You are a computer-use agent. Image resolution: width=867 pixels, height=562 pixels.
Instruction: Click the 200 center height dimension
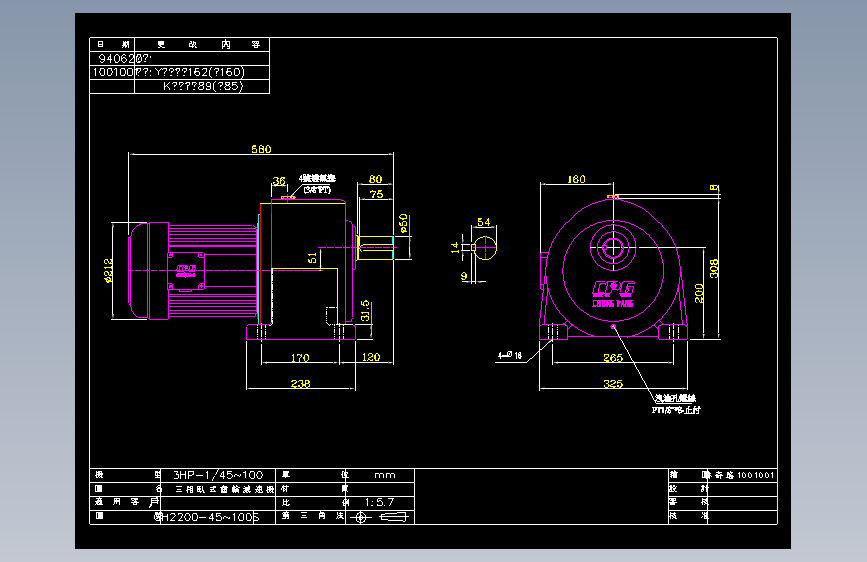pyautogui.click(x=699, y=293)
